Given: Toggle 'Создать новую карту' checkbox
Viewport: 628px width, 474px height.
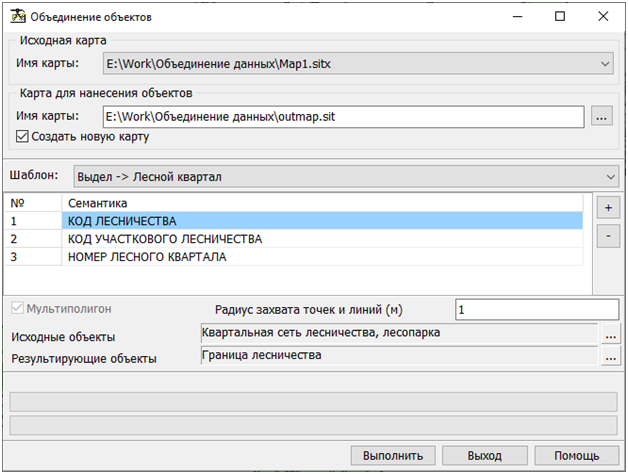Looking at the screenshot, I should (x=23, y=136).
